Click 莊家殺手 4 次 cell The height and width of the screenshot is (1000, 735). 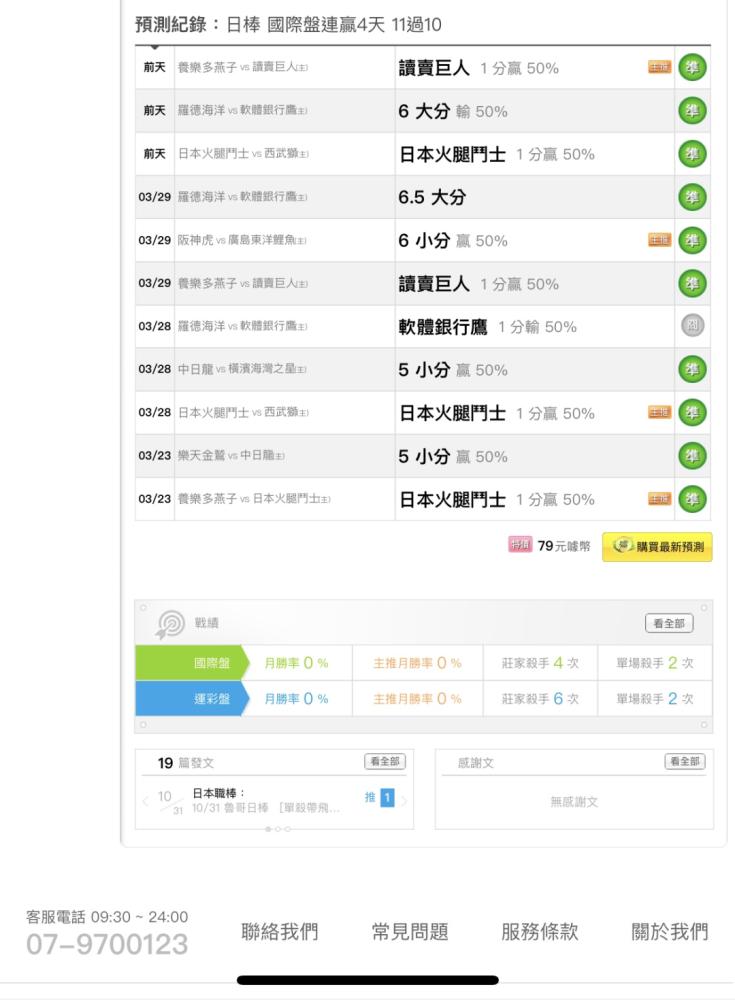(x=540, y=663)
